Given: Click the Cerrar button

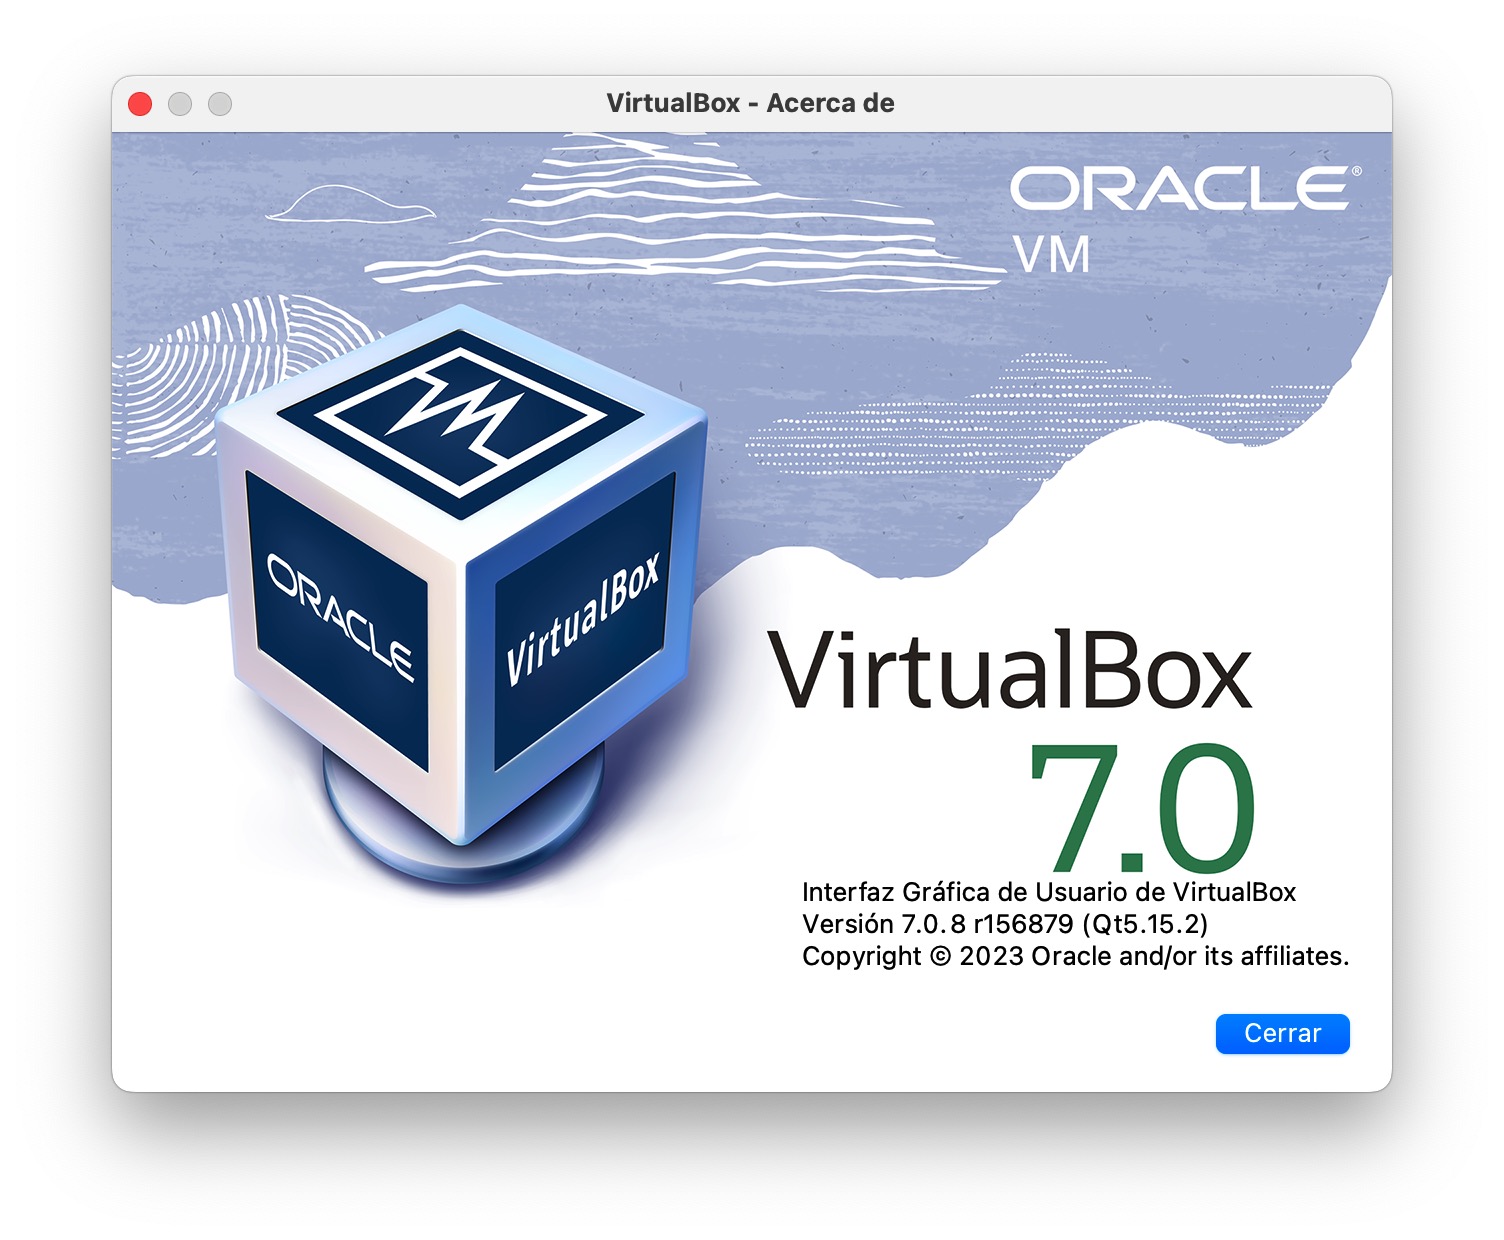Looking at the screenshot, I should pos(1282,1033).
